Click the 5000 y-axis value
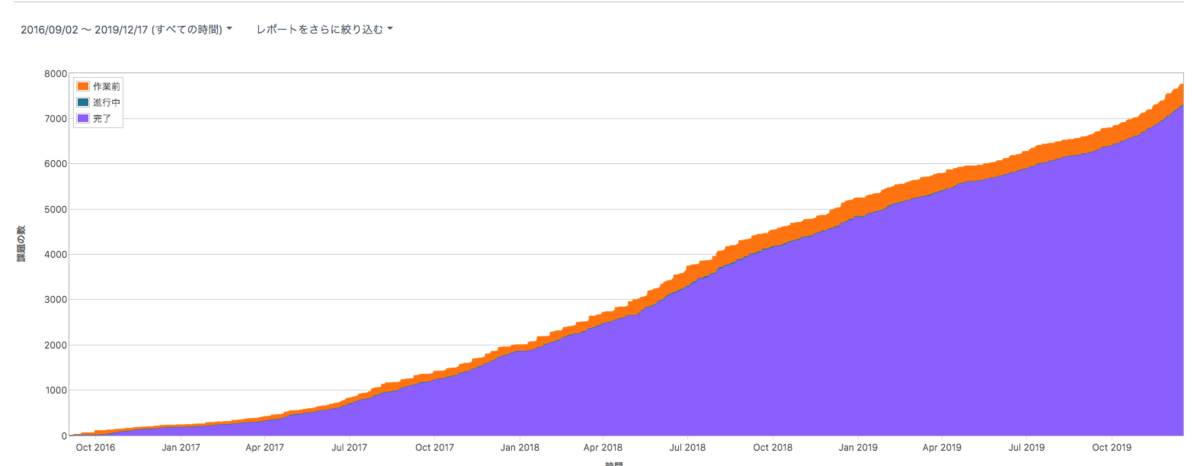Viewport: 1200px width, 466px height. coord(55,210)
